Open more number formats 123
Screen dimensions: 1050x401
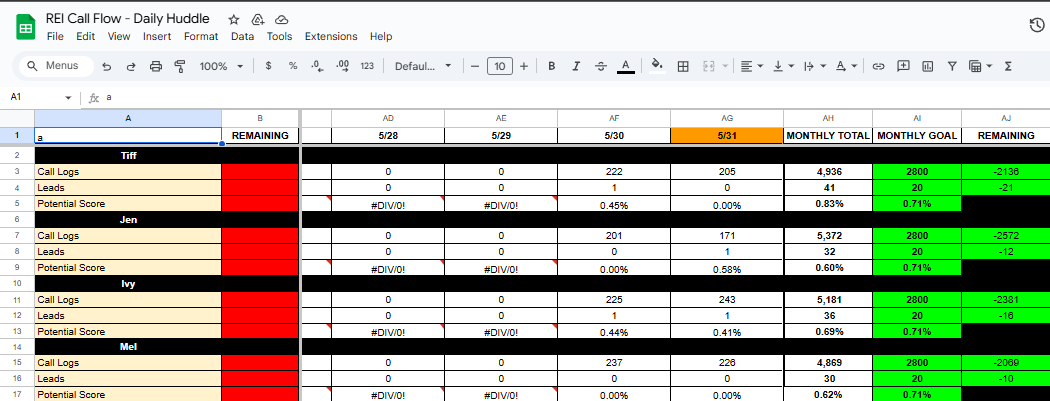[x=367, y=66]
